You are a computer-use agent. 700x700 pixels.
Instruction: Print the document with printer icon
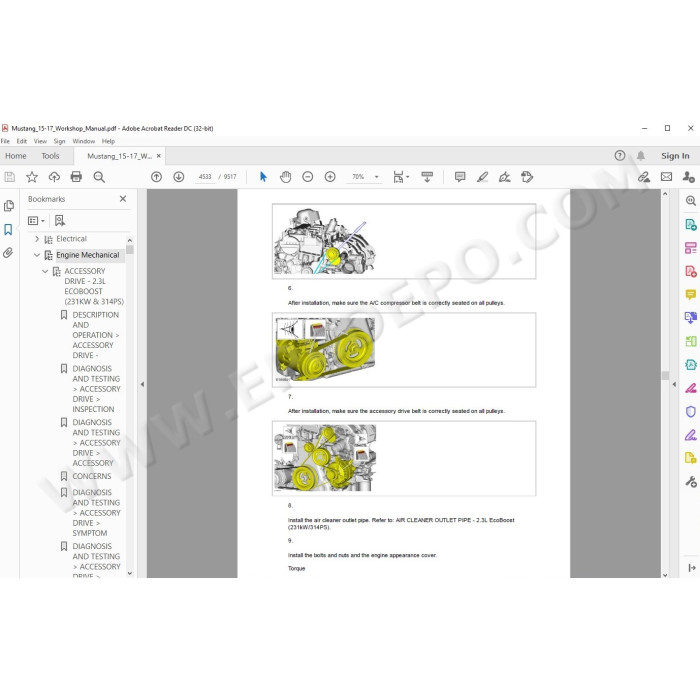76,177
